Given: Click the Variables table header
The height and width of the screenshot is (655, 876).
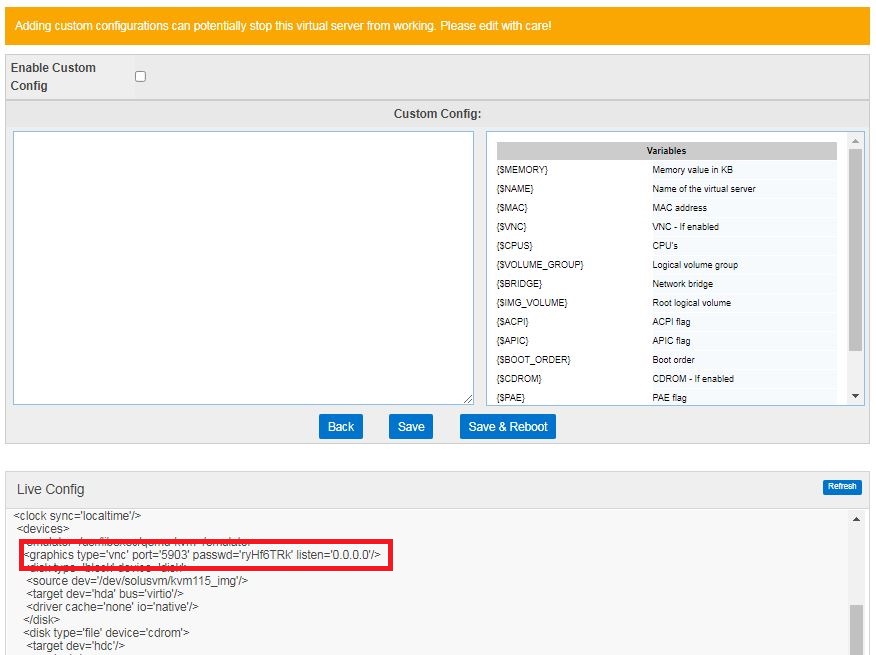Looking at the screenshot, I should click(666, 151).
